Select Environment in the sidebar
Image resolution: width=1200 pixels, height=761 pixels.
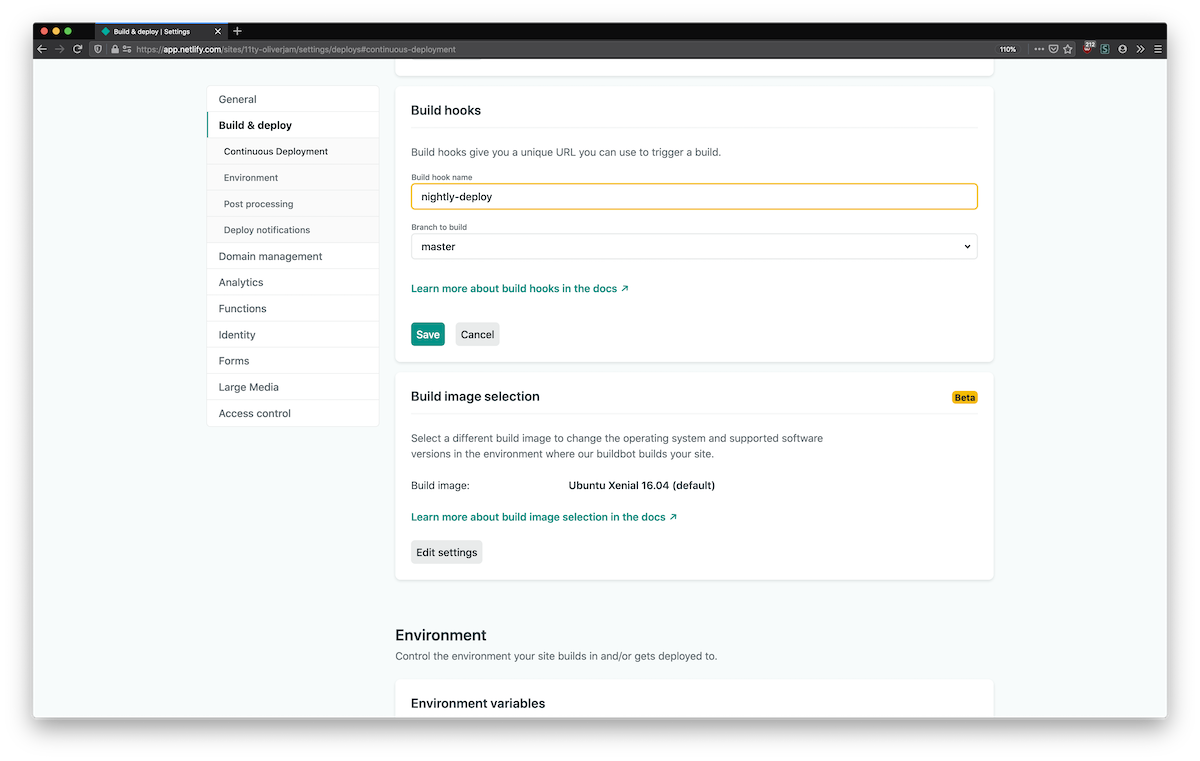251,178
